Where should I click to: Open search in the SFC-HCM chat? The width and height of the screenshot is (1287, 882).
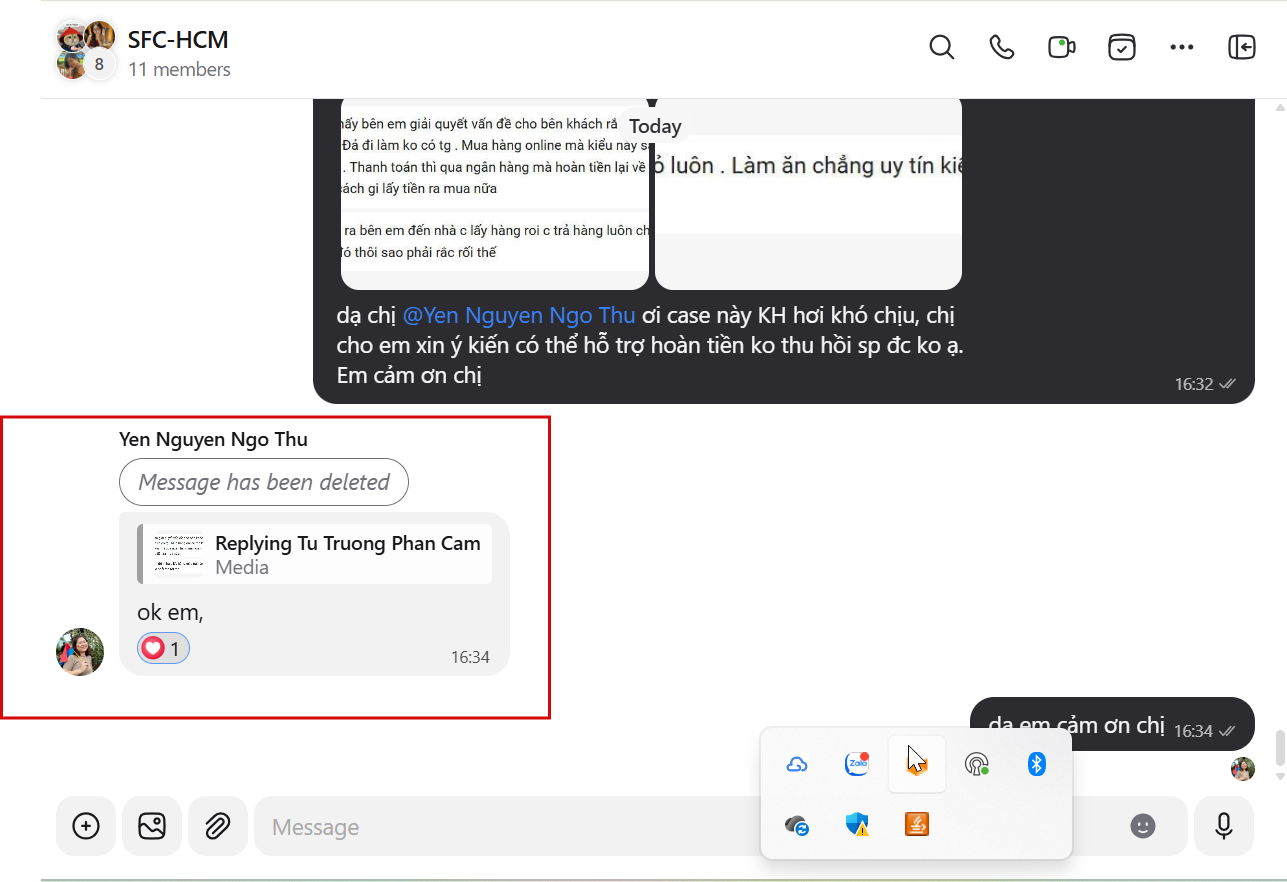[x=941, y=47]
